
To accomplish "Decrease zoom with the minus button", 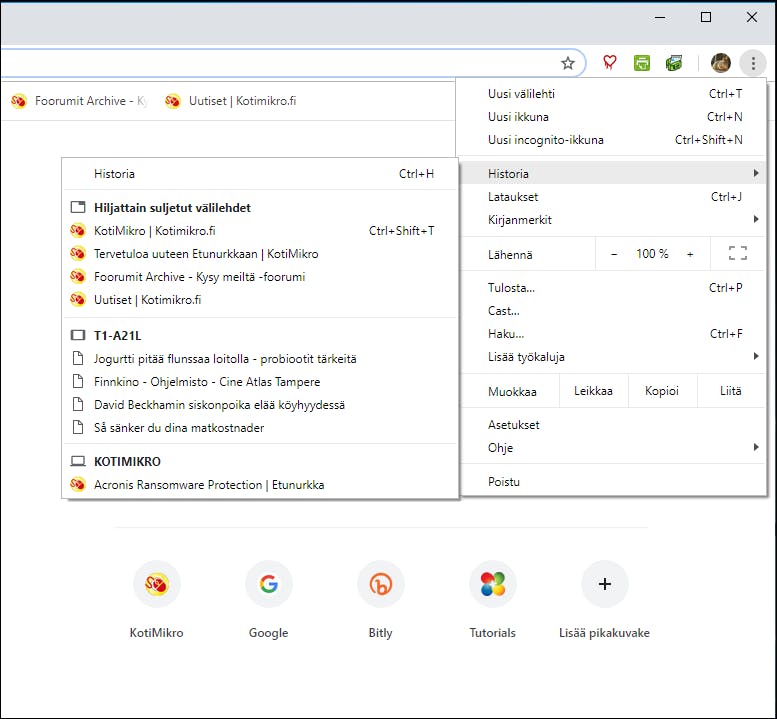I will tap(614, 254).
